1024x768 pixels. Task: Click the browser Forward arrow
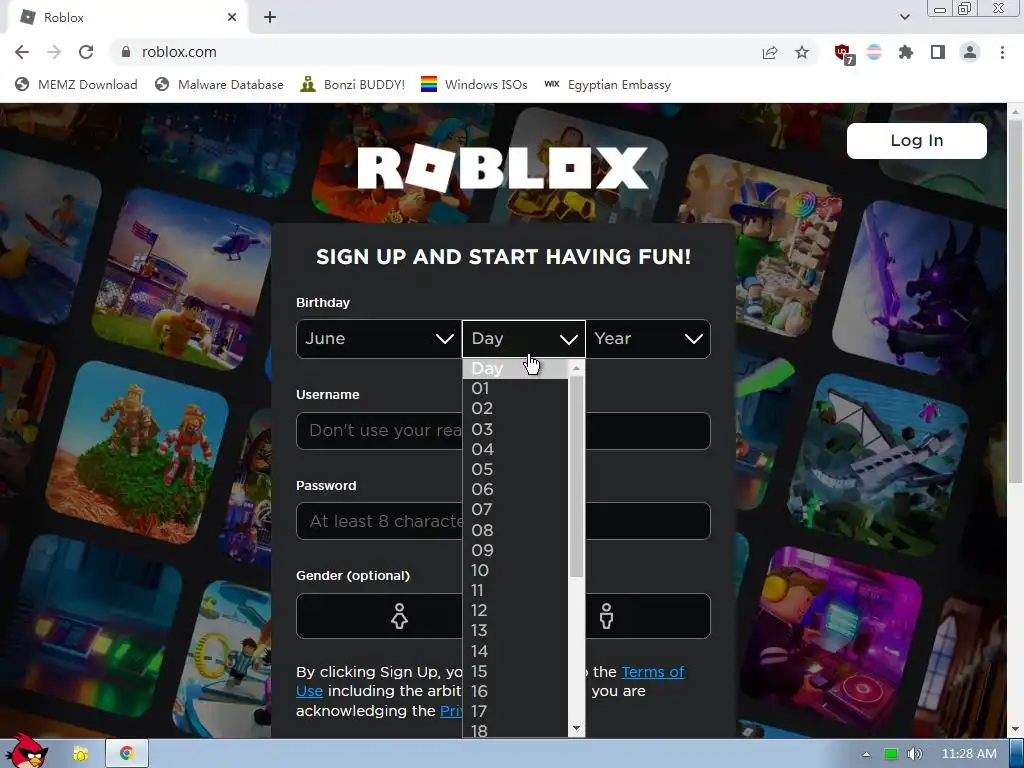point(54,52)
